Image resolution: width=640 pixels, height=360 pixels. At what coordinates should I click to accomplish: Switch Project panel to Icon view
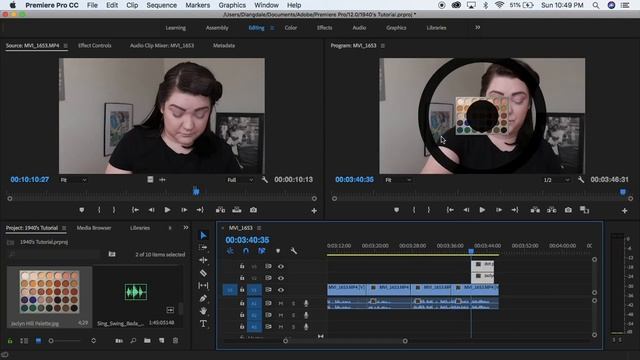click(x=38, y=340)
